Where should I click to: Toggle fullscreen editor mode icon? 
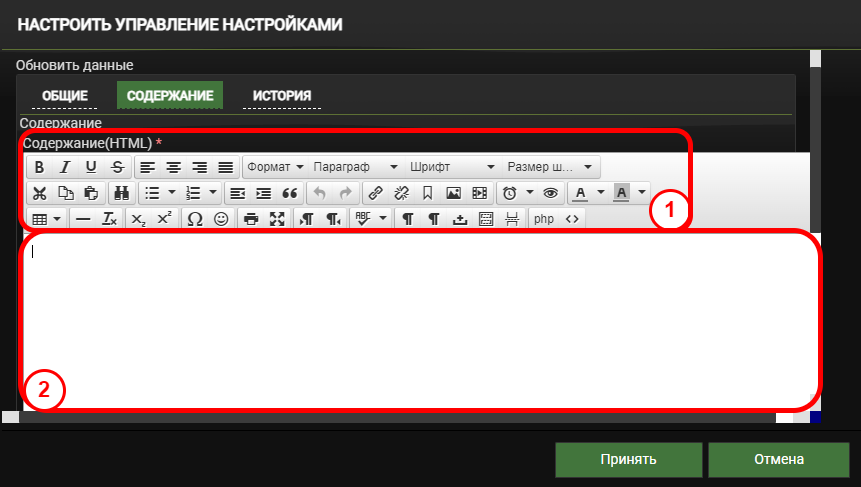[x=277, y=219]
